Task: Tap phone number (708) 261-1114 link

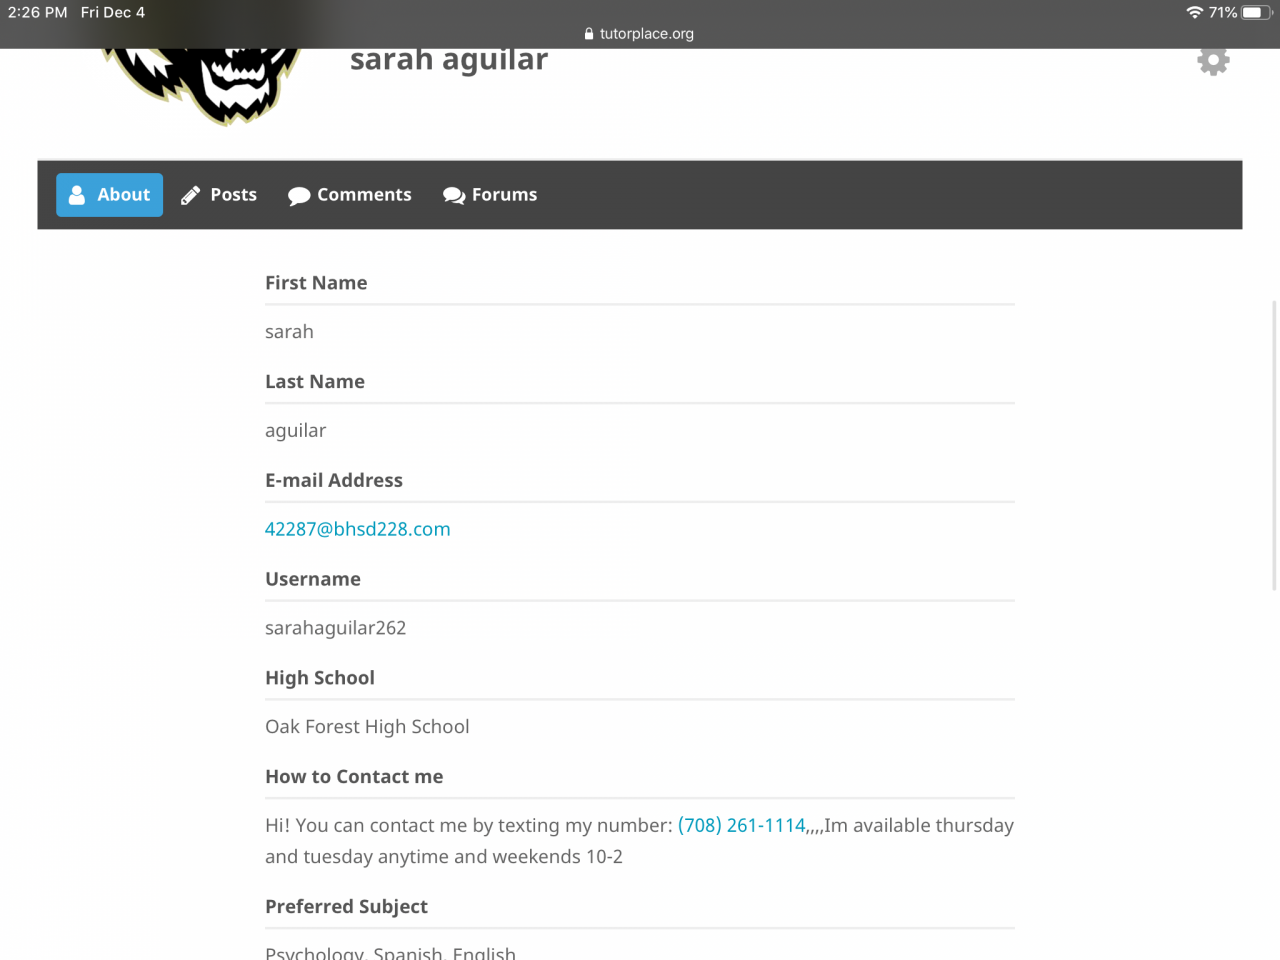Action: pos(742,825)
